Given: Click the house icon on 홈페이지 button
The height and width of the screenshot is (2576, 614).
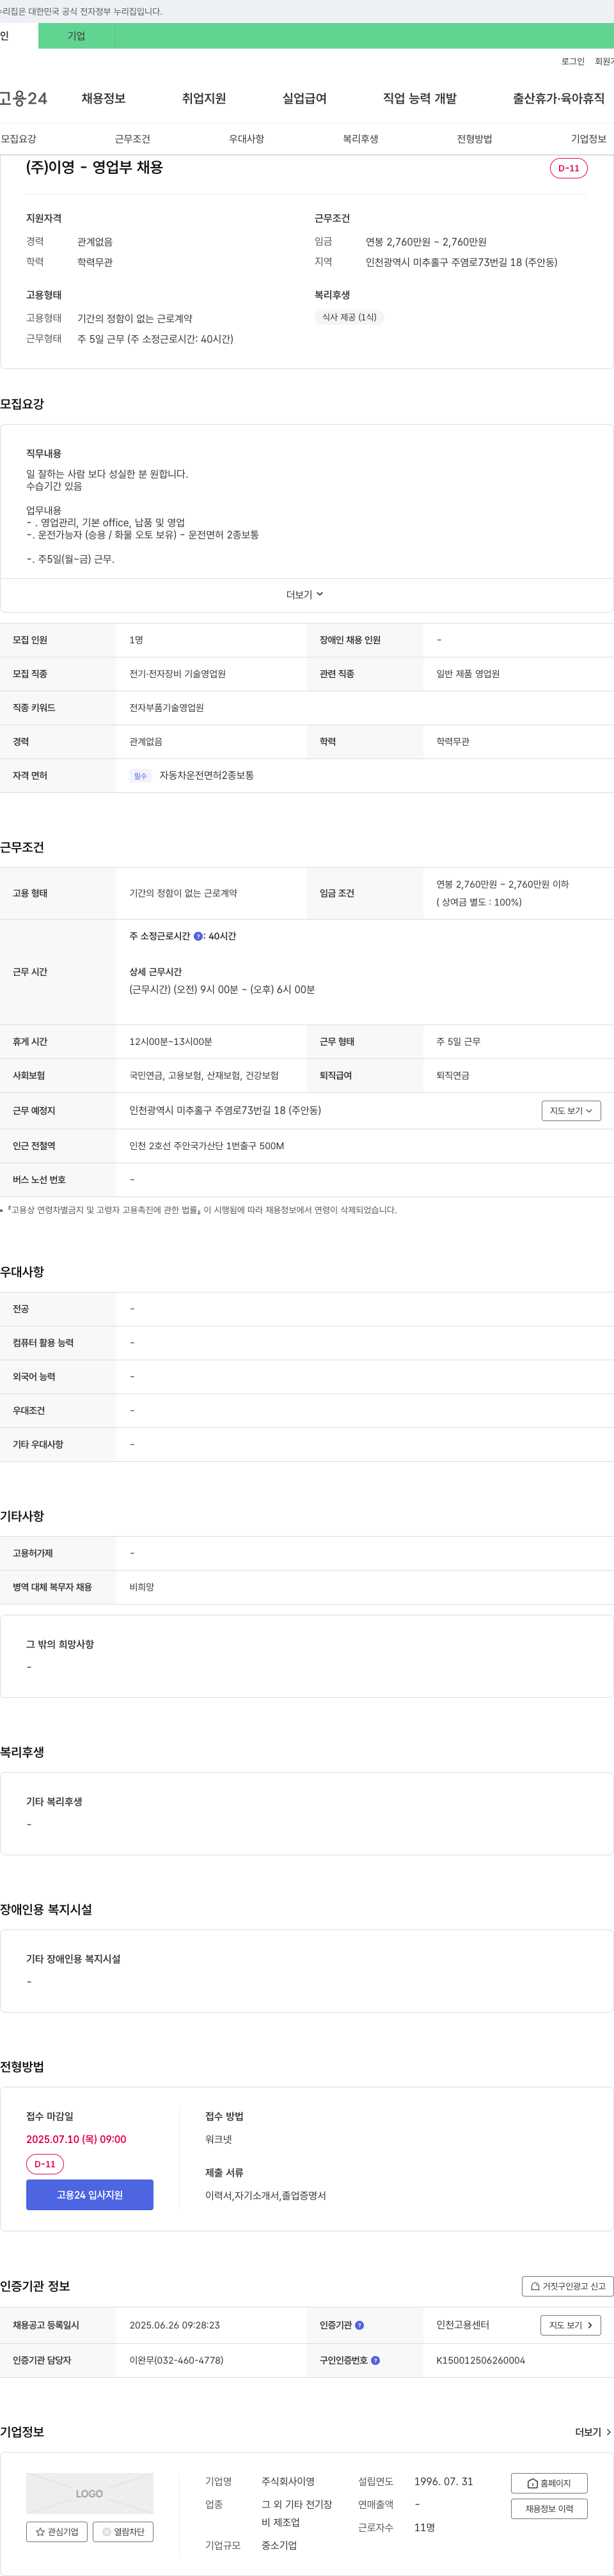Looking at the screenshot, I should [533, 2483].
